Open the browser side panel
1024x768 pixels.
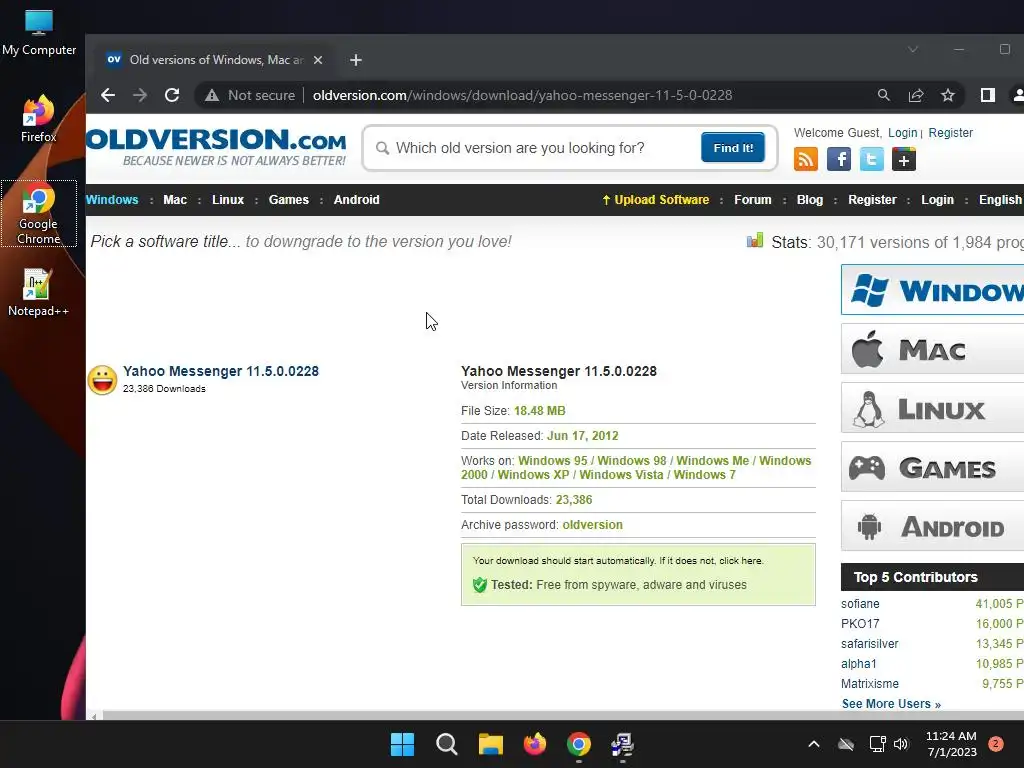tap(987, 95)
